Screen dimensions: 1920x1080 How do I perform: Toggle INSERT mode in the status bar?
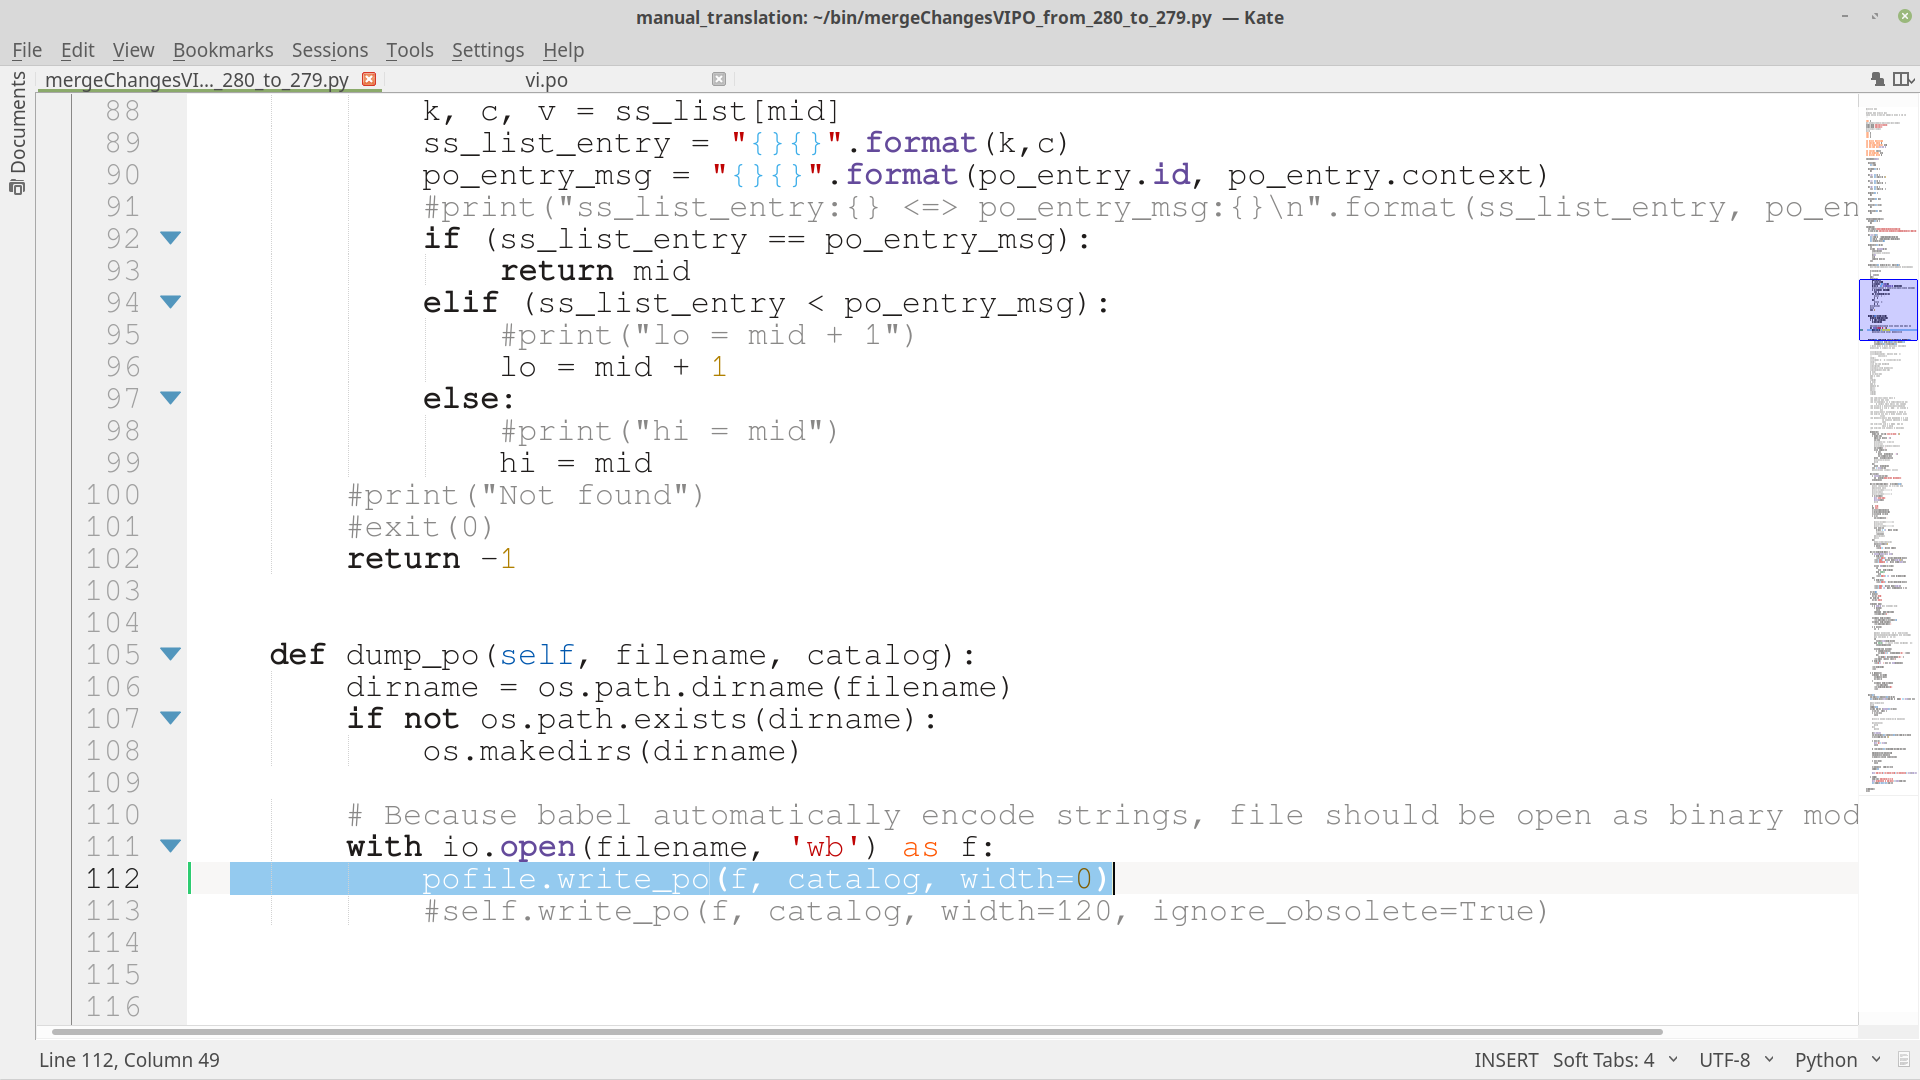click(x=1506, y=1059)
